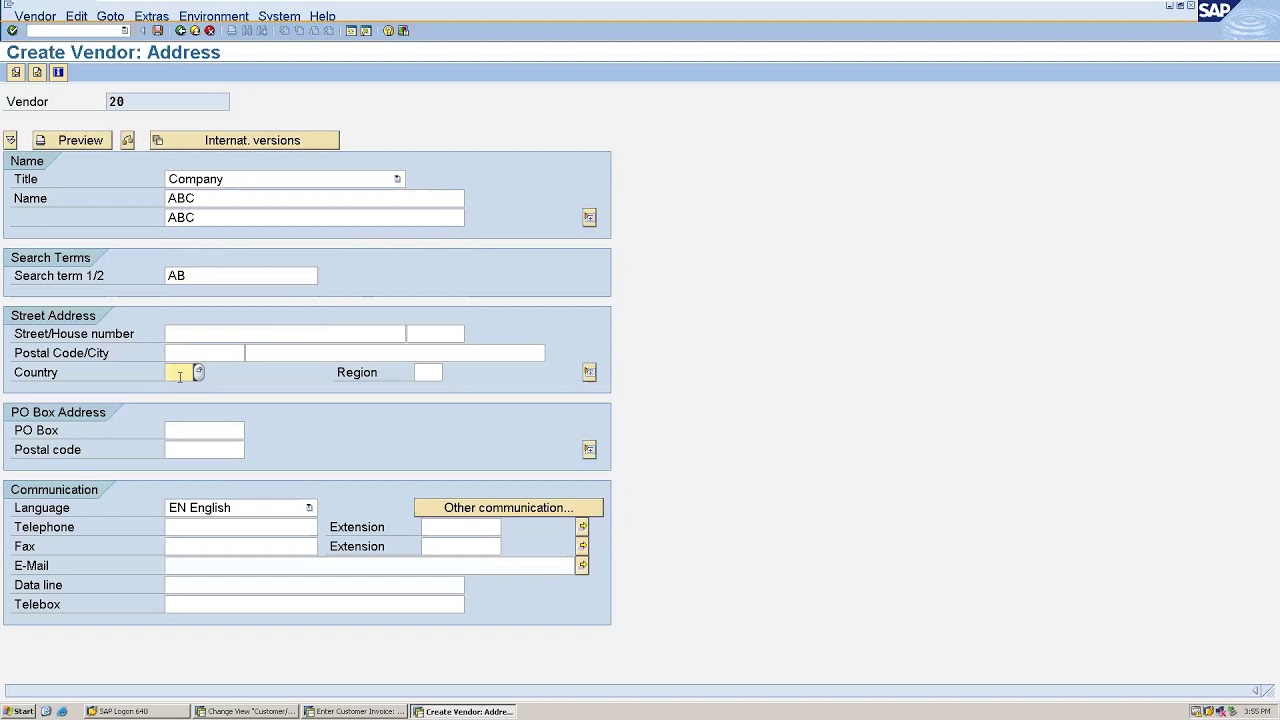The width and height of the screenshot is (1280, 720).
Task: Click the expand icon in PO Box section
Action: click(589, 449)
